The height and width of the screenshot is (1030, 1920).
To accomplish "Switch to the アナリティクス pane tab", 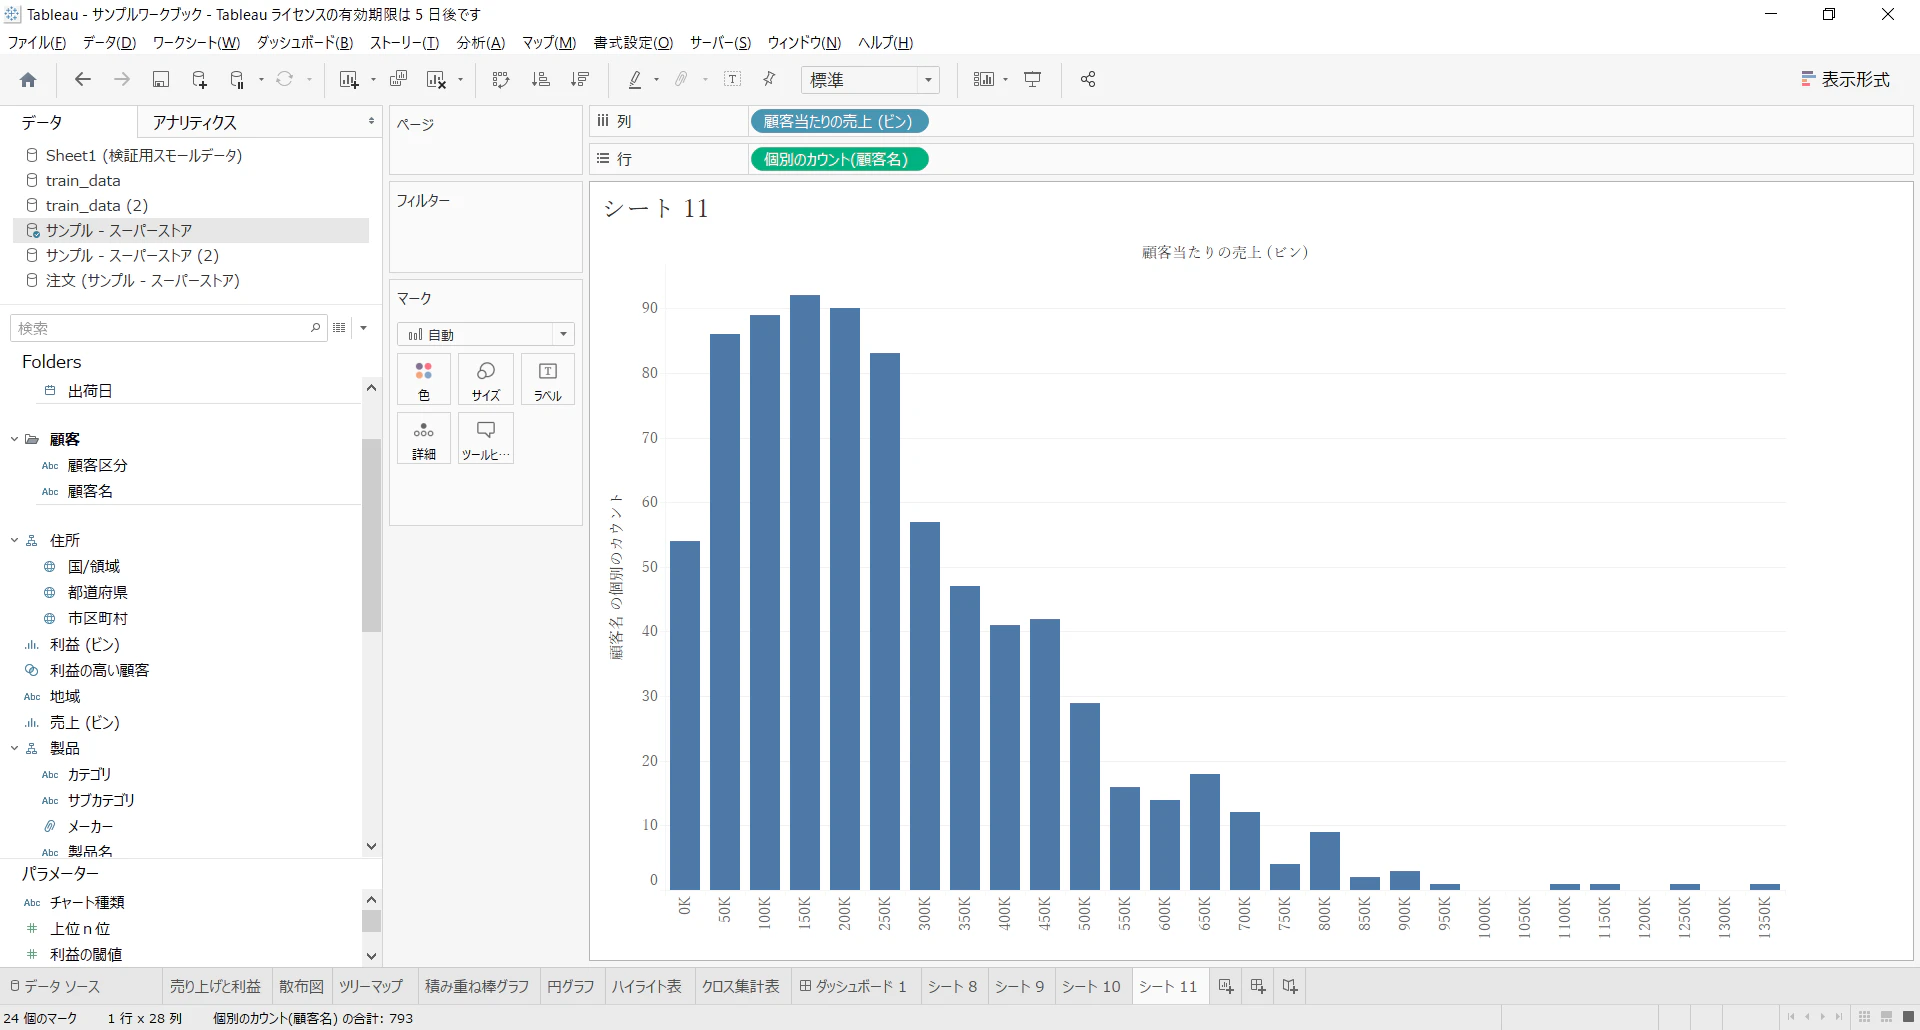I will tap(194, 122).
